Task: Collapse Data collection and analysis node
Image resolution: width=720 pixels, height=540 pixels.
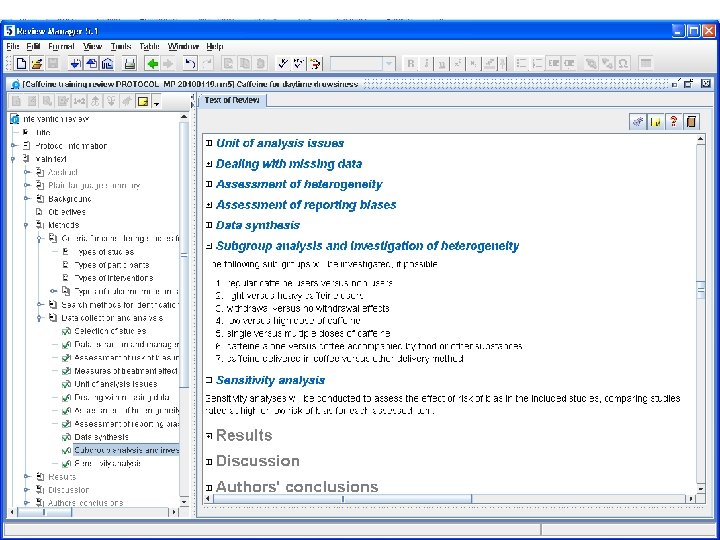Action: point(40,318)
